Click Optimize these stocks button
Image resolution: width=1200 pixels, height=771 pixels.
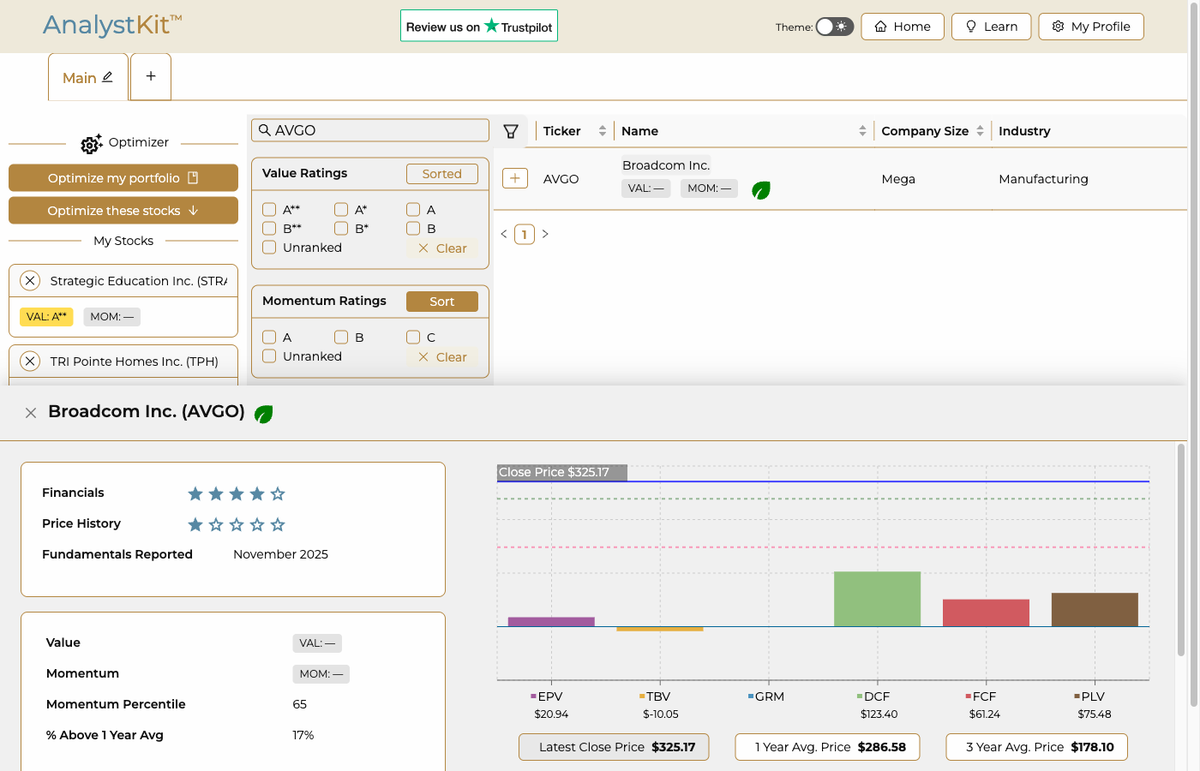click(x=123, y=211)
